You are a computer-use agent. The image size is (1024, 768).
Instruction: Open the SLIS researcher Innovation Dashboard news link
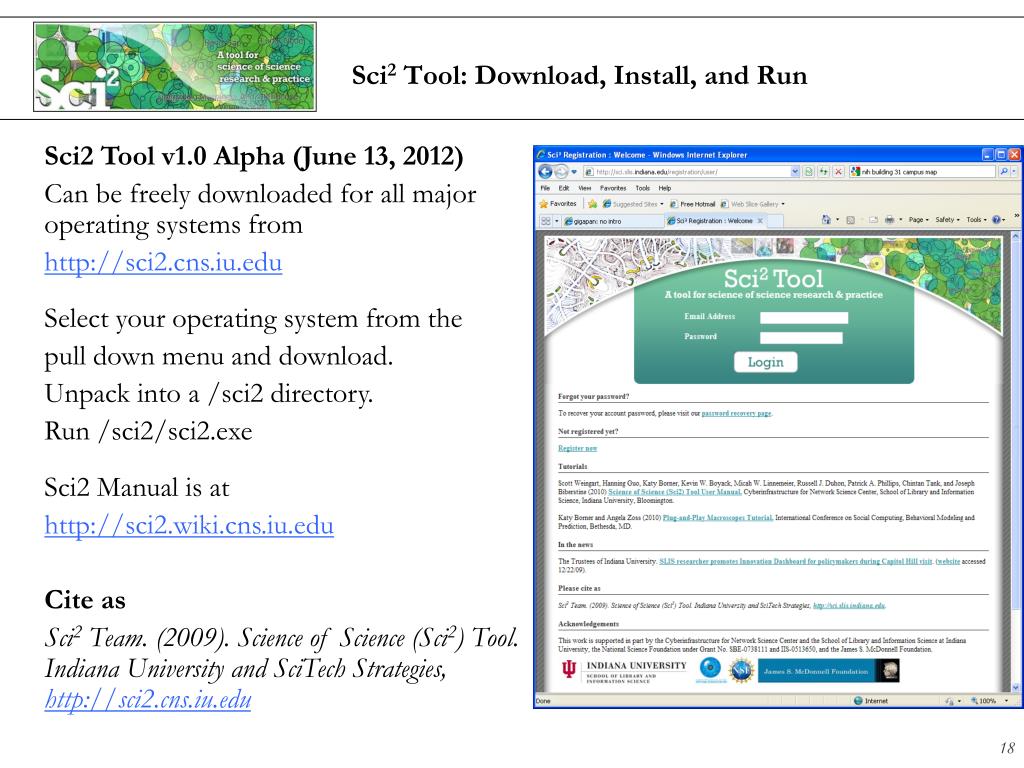(795, 561)
